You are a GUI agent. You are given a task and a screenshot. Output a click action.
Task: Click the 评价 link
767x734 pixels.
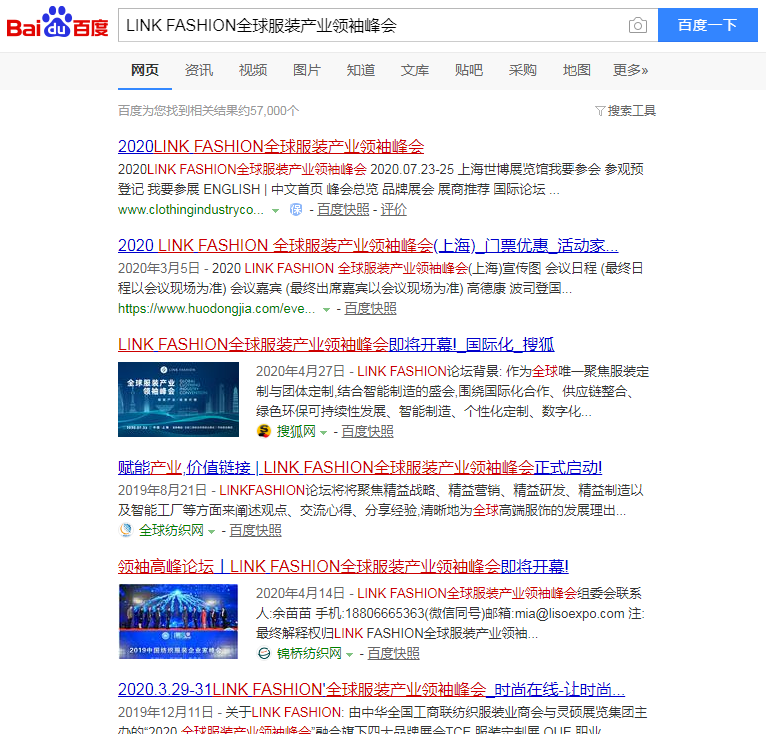pyautogui.click(x=393, y=210)
